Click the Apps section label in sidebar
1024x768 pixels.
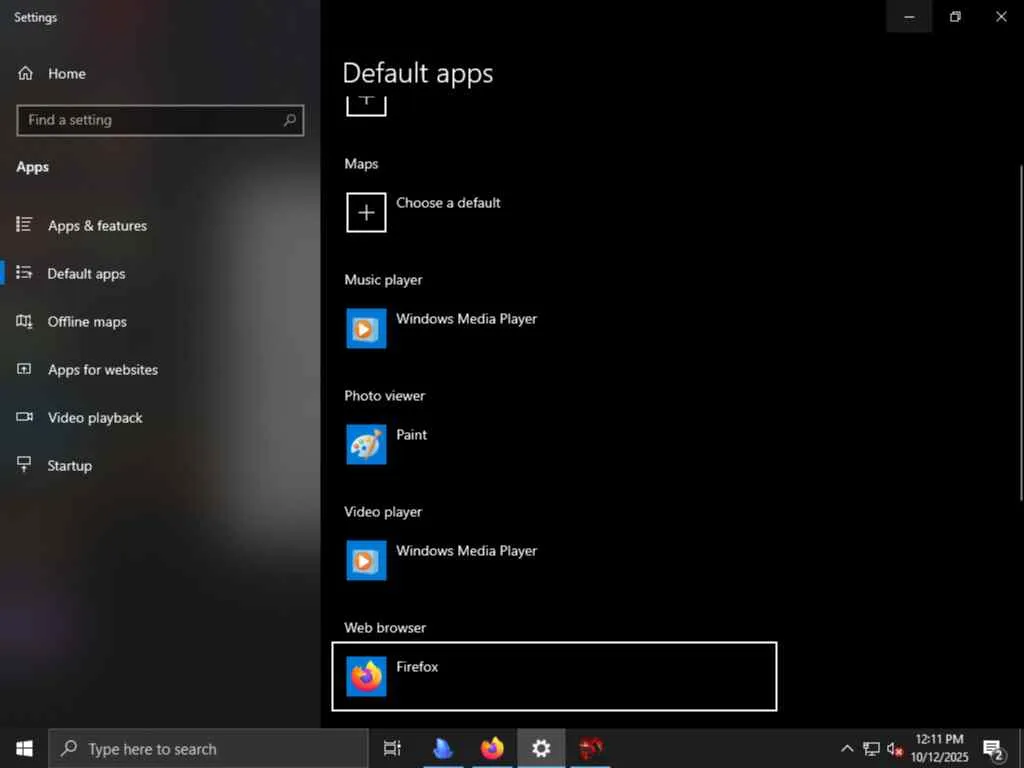33,167
